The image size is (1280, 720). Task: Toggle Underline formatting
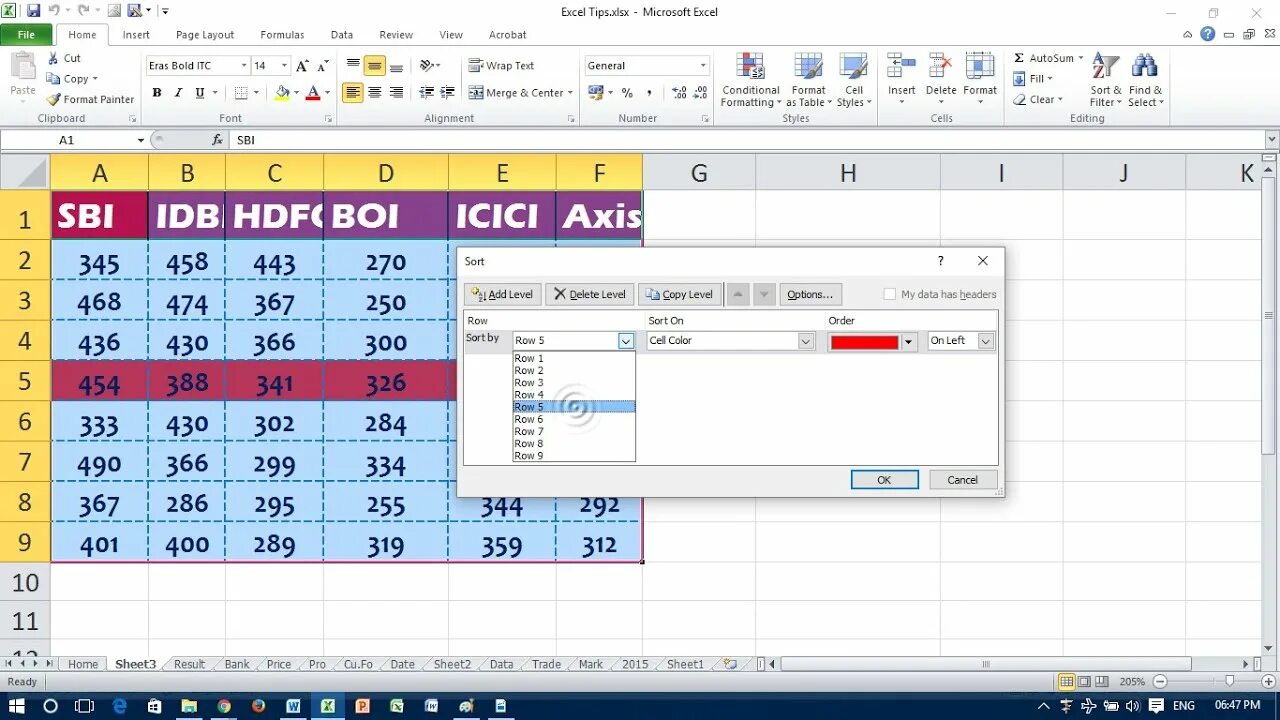(x=200, y=93)
